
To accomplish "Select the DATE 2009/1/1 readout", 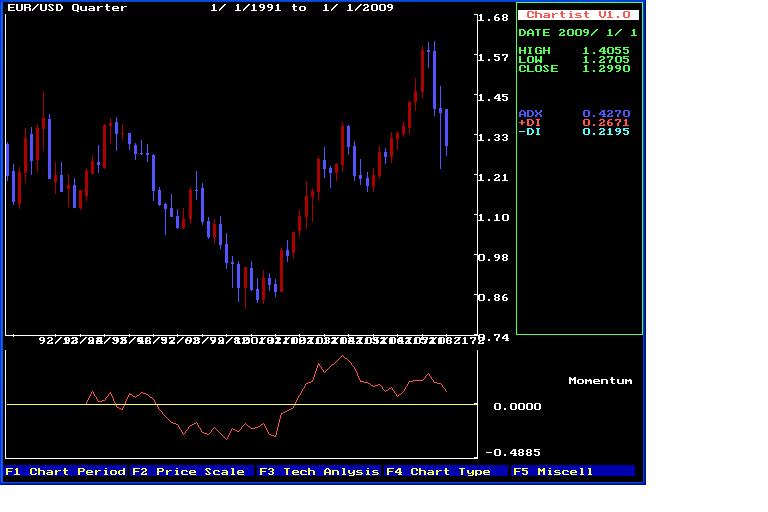I will pos(578,32).
